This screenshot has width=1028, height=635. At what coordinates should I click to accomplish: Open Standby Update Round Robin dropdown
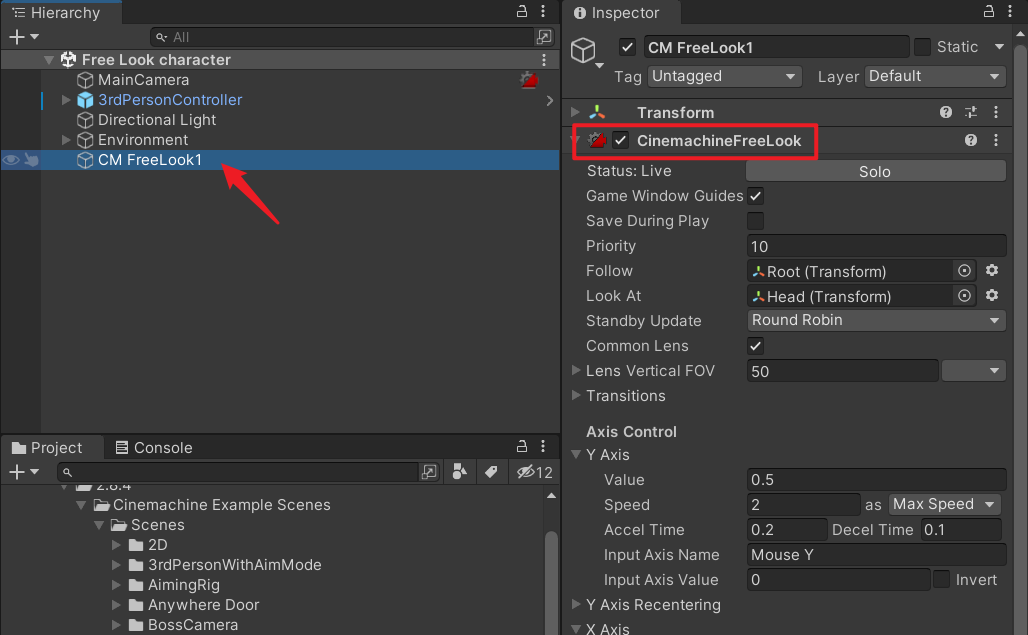(x=877, y=320)
